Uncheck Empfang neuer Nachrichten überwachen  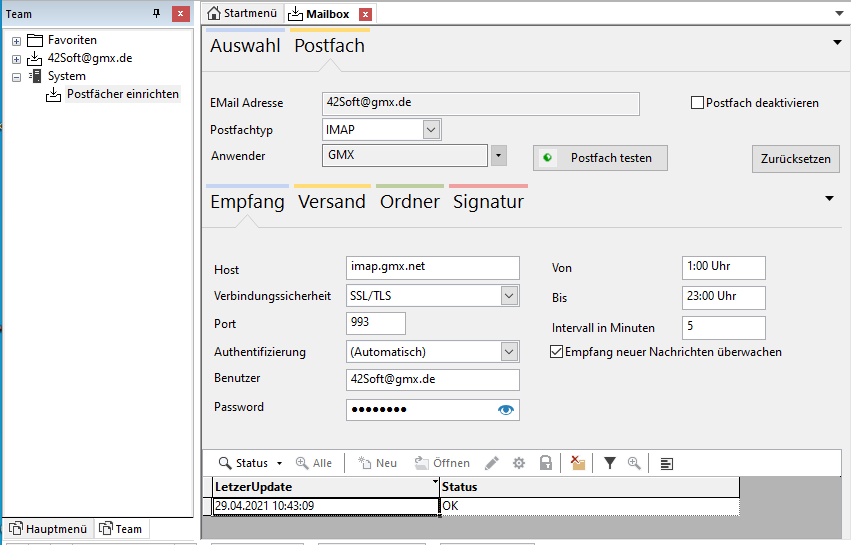point(556,352)
